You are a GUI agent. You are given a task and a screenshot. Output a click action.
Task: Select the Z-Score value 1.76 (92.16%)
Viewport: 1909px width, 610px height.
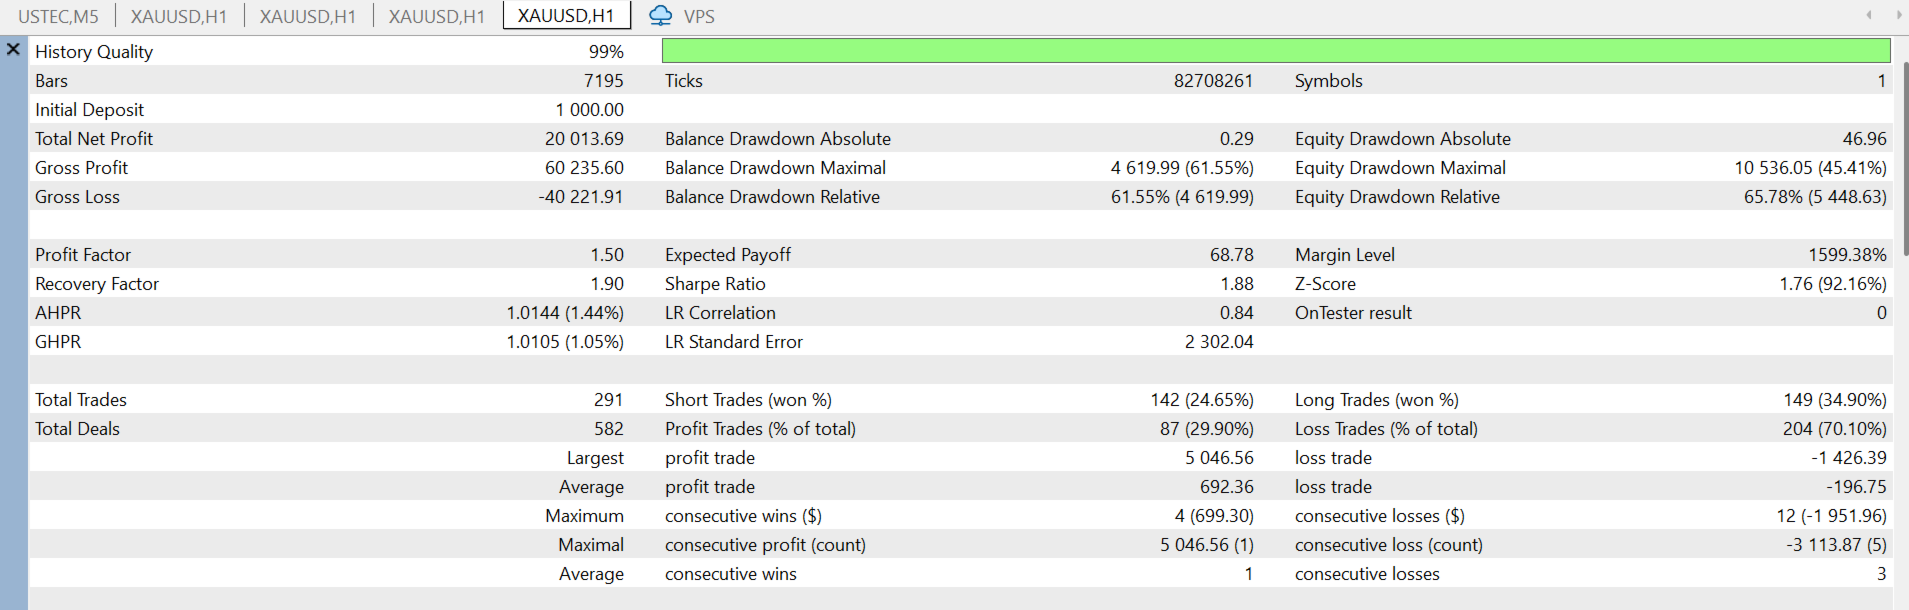(1832, 284)
